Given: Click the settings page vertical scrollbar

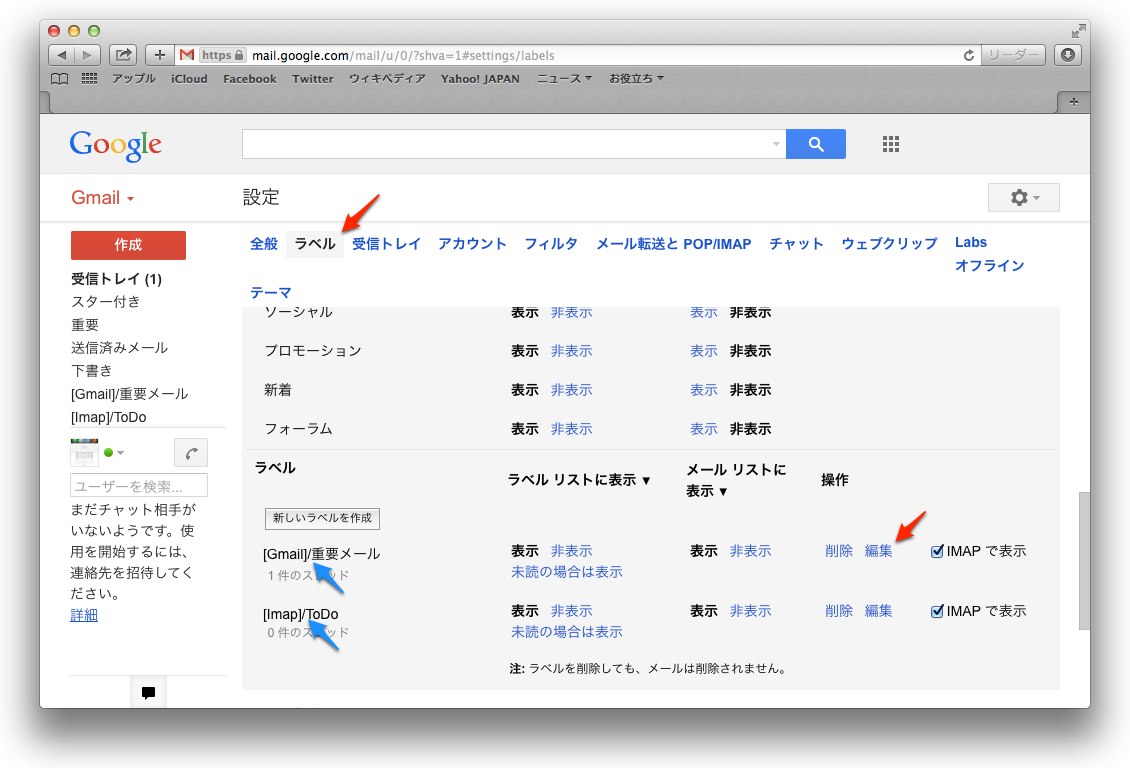Looking at the screenshot, I should point(1084,561).
